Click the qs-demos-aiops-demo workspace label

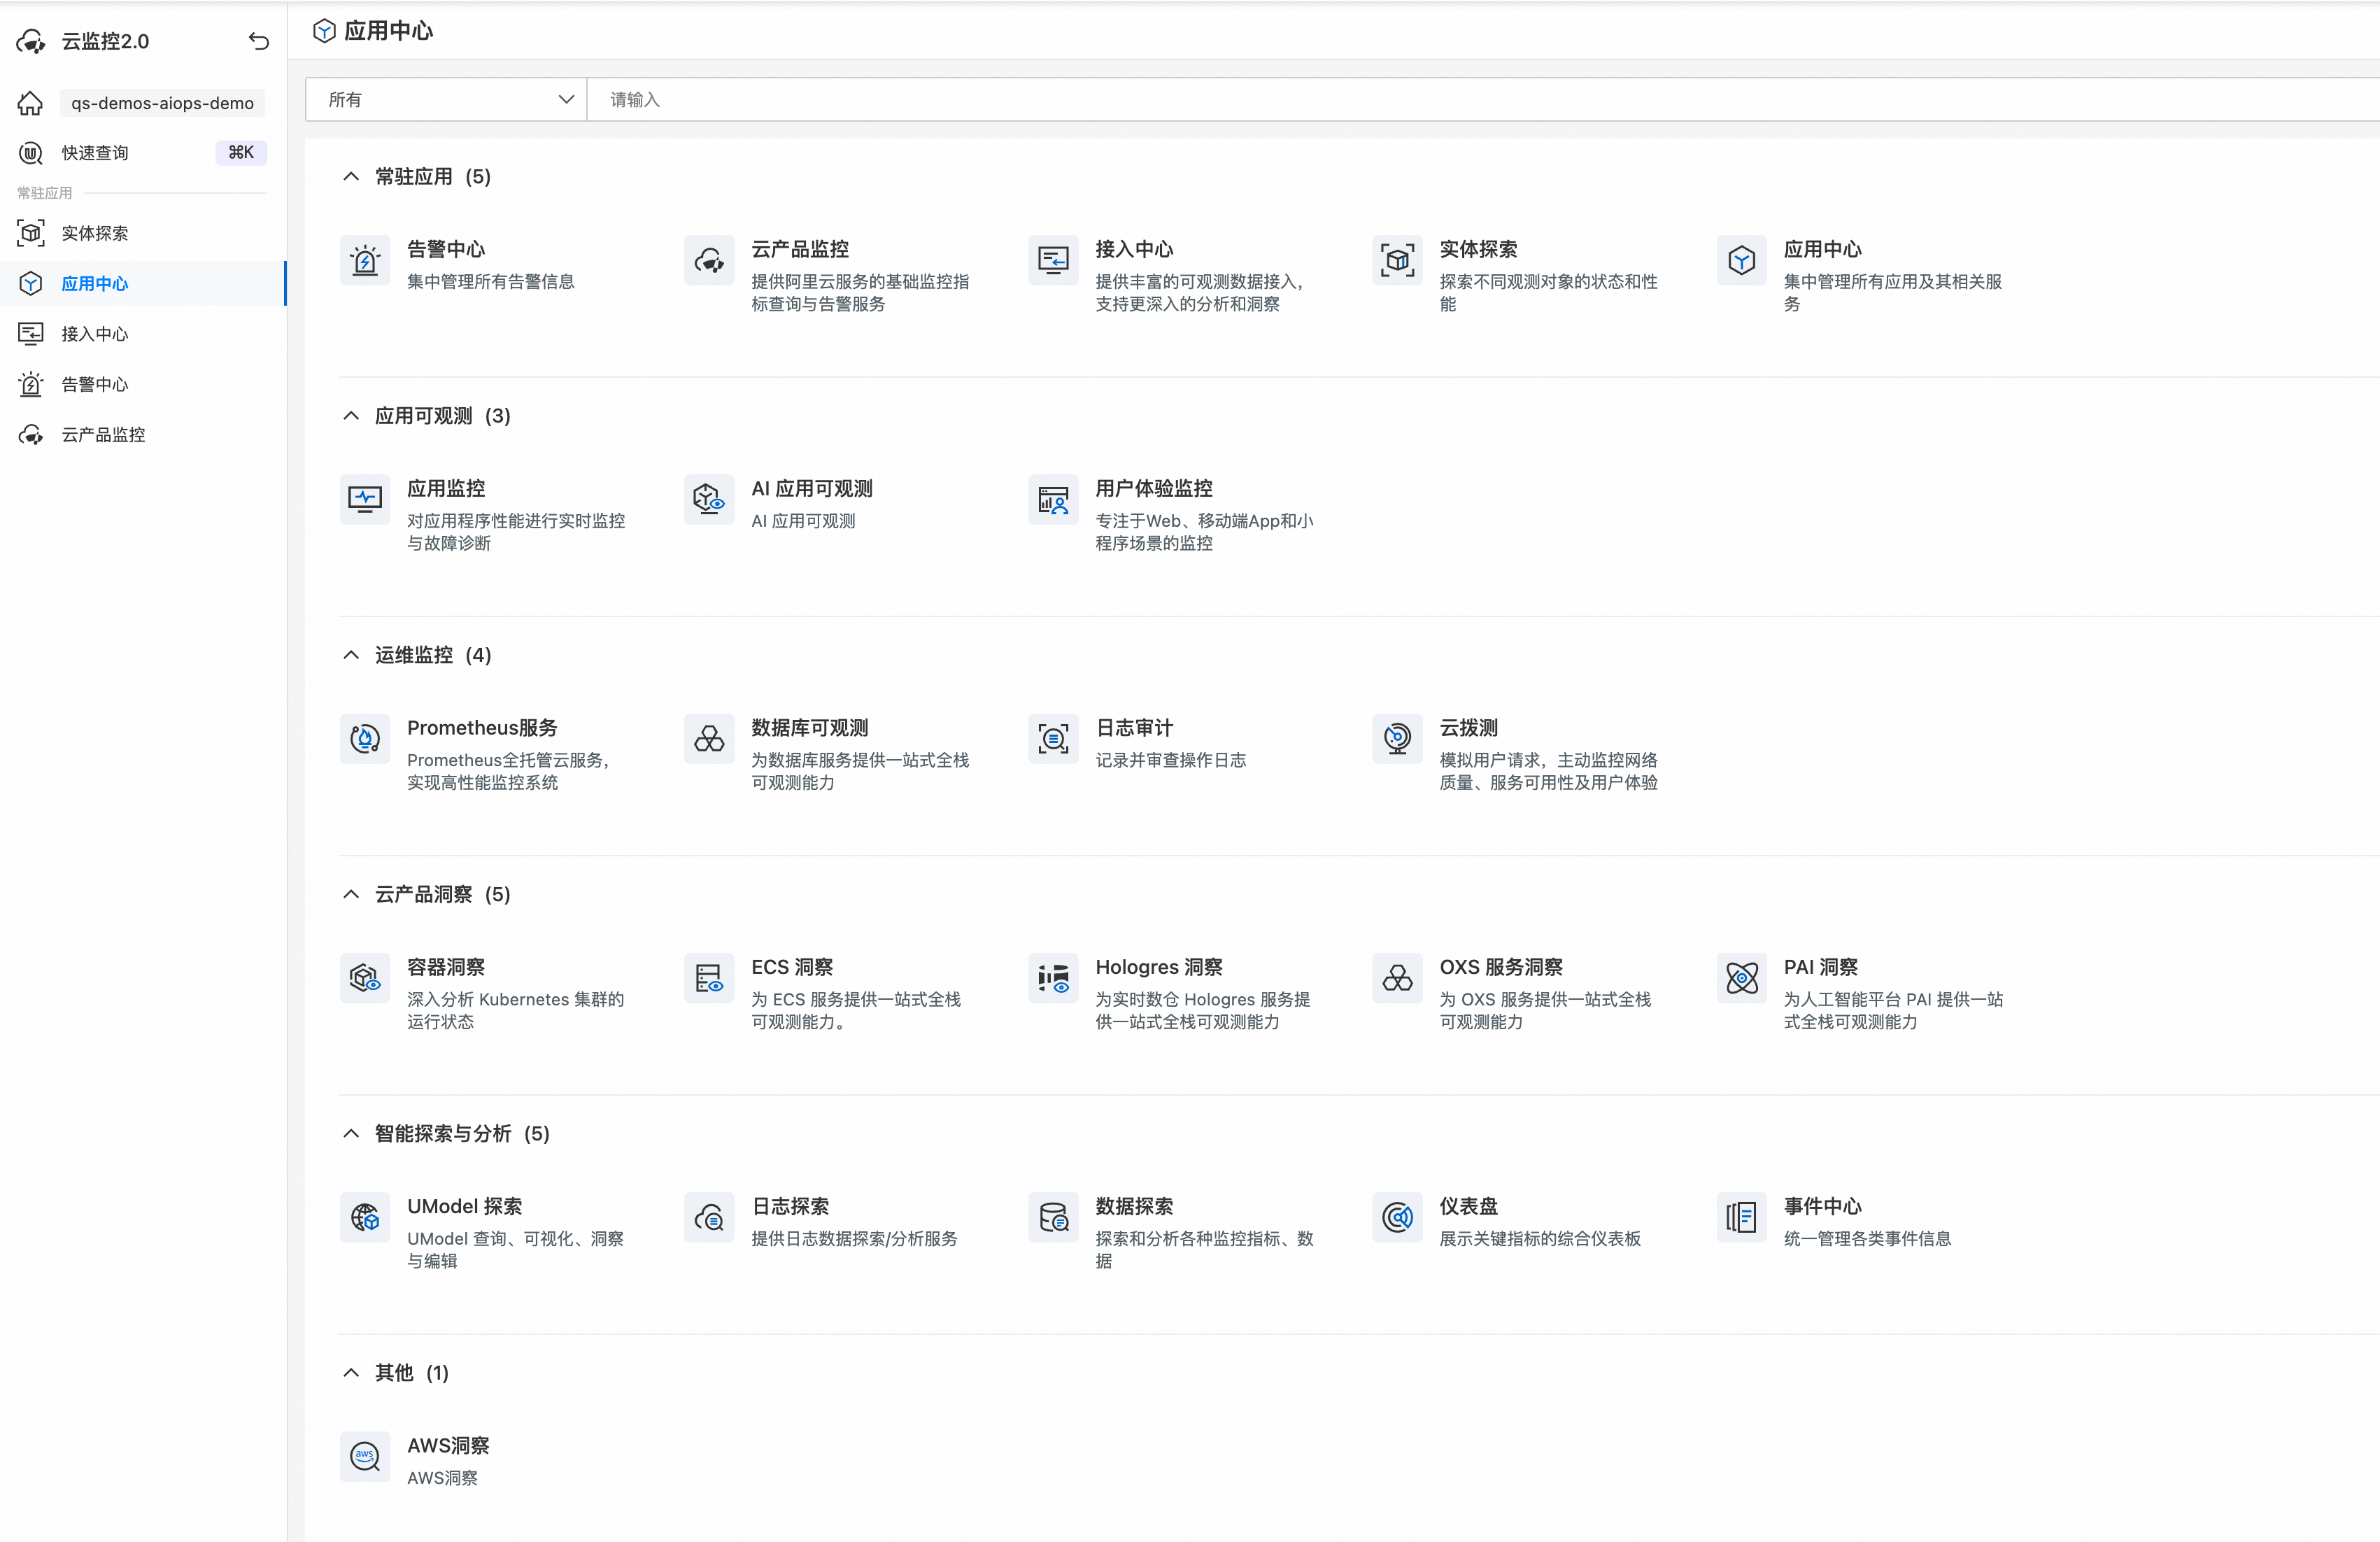pos(162,103)
